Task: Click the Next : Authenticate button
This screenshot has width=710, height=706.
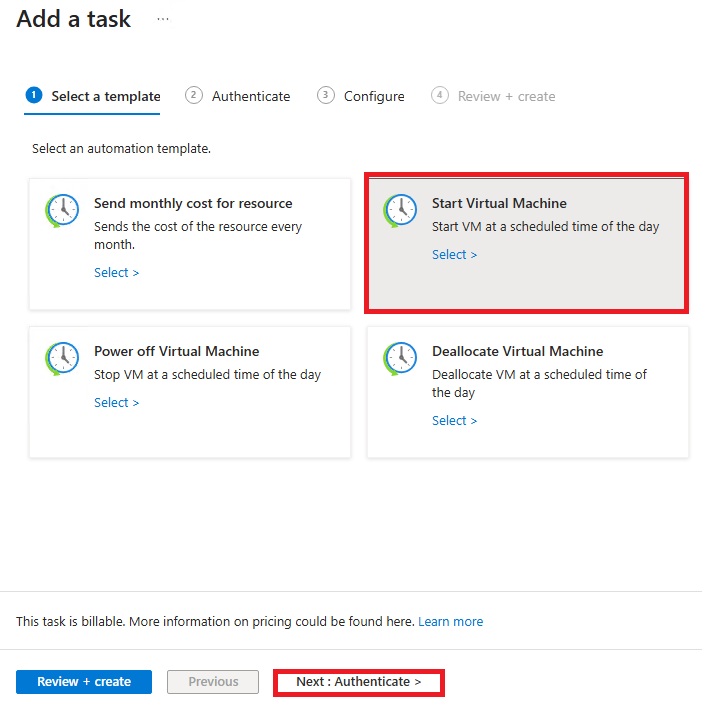Action: [x=358, y=682]
